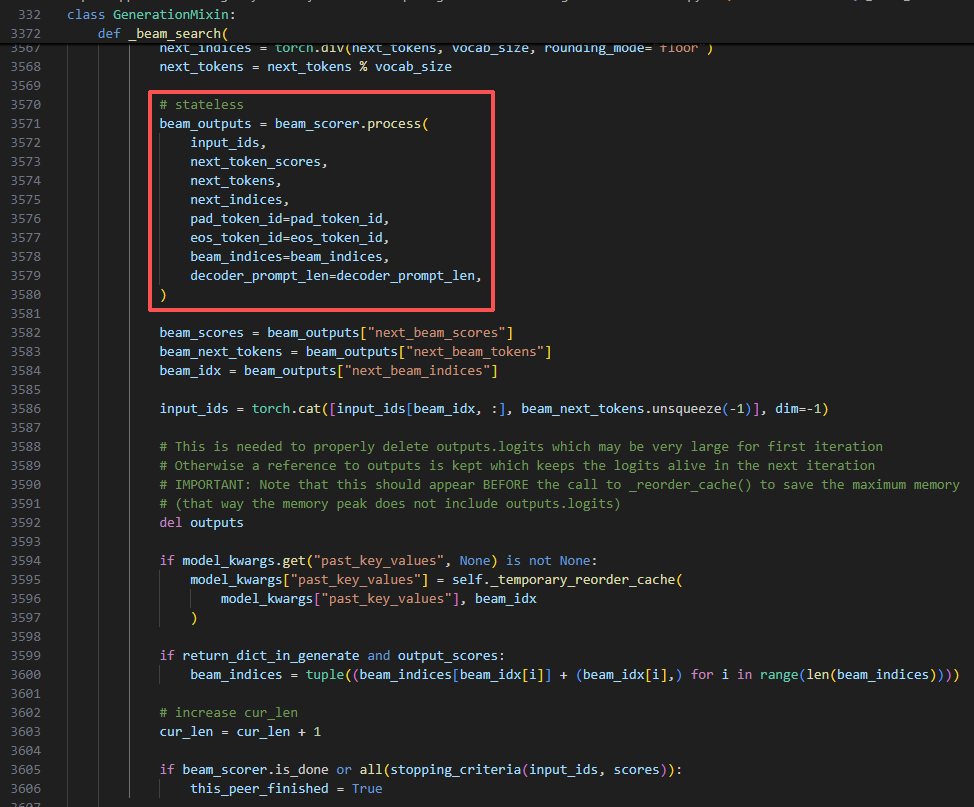The image size is (974, 807).
Task: Click 'beam_idx' variable on line 3584
Action: tap(190, 371)
